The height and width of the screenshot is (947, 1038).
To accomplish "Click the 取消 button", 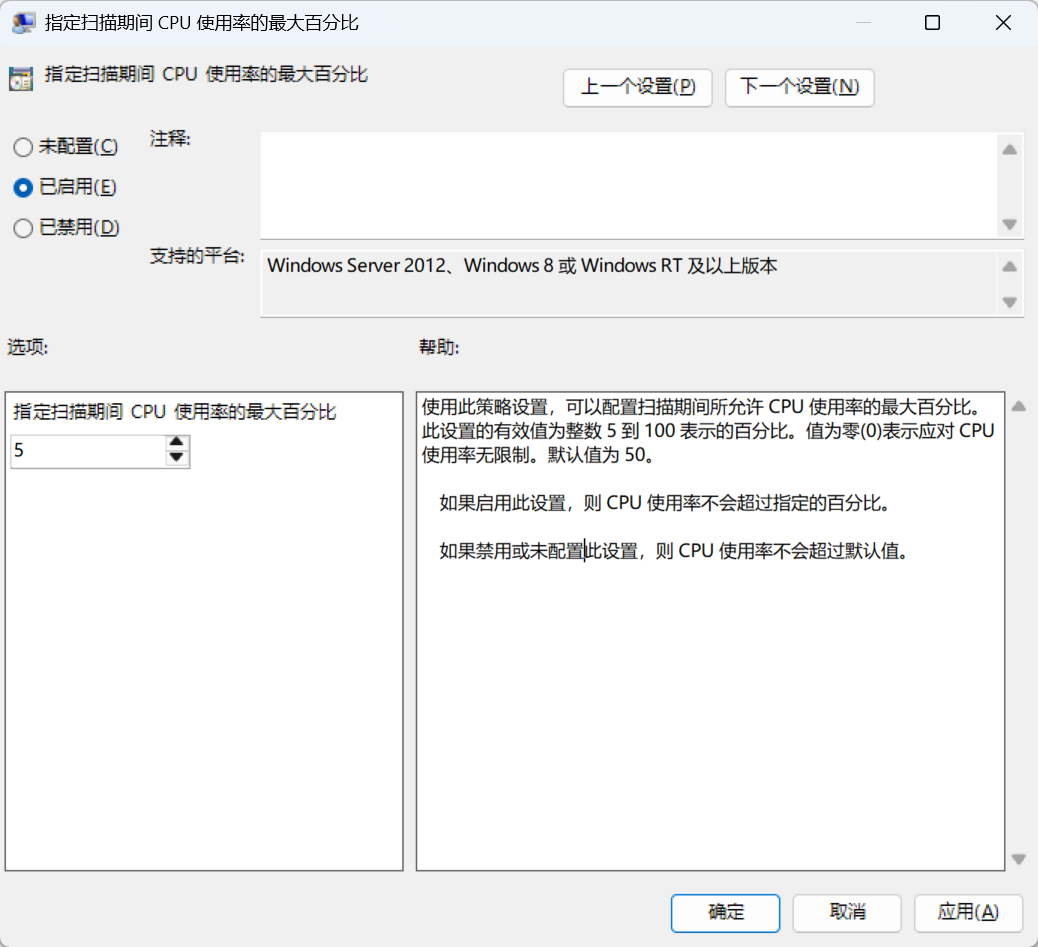I will 847,913.
